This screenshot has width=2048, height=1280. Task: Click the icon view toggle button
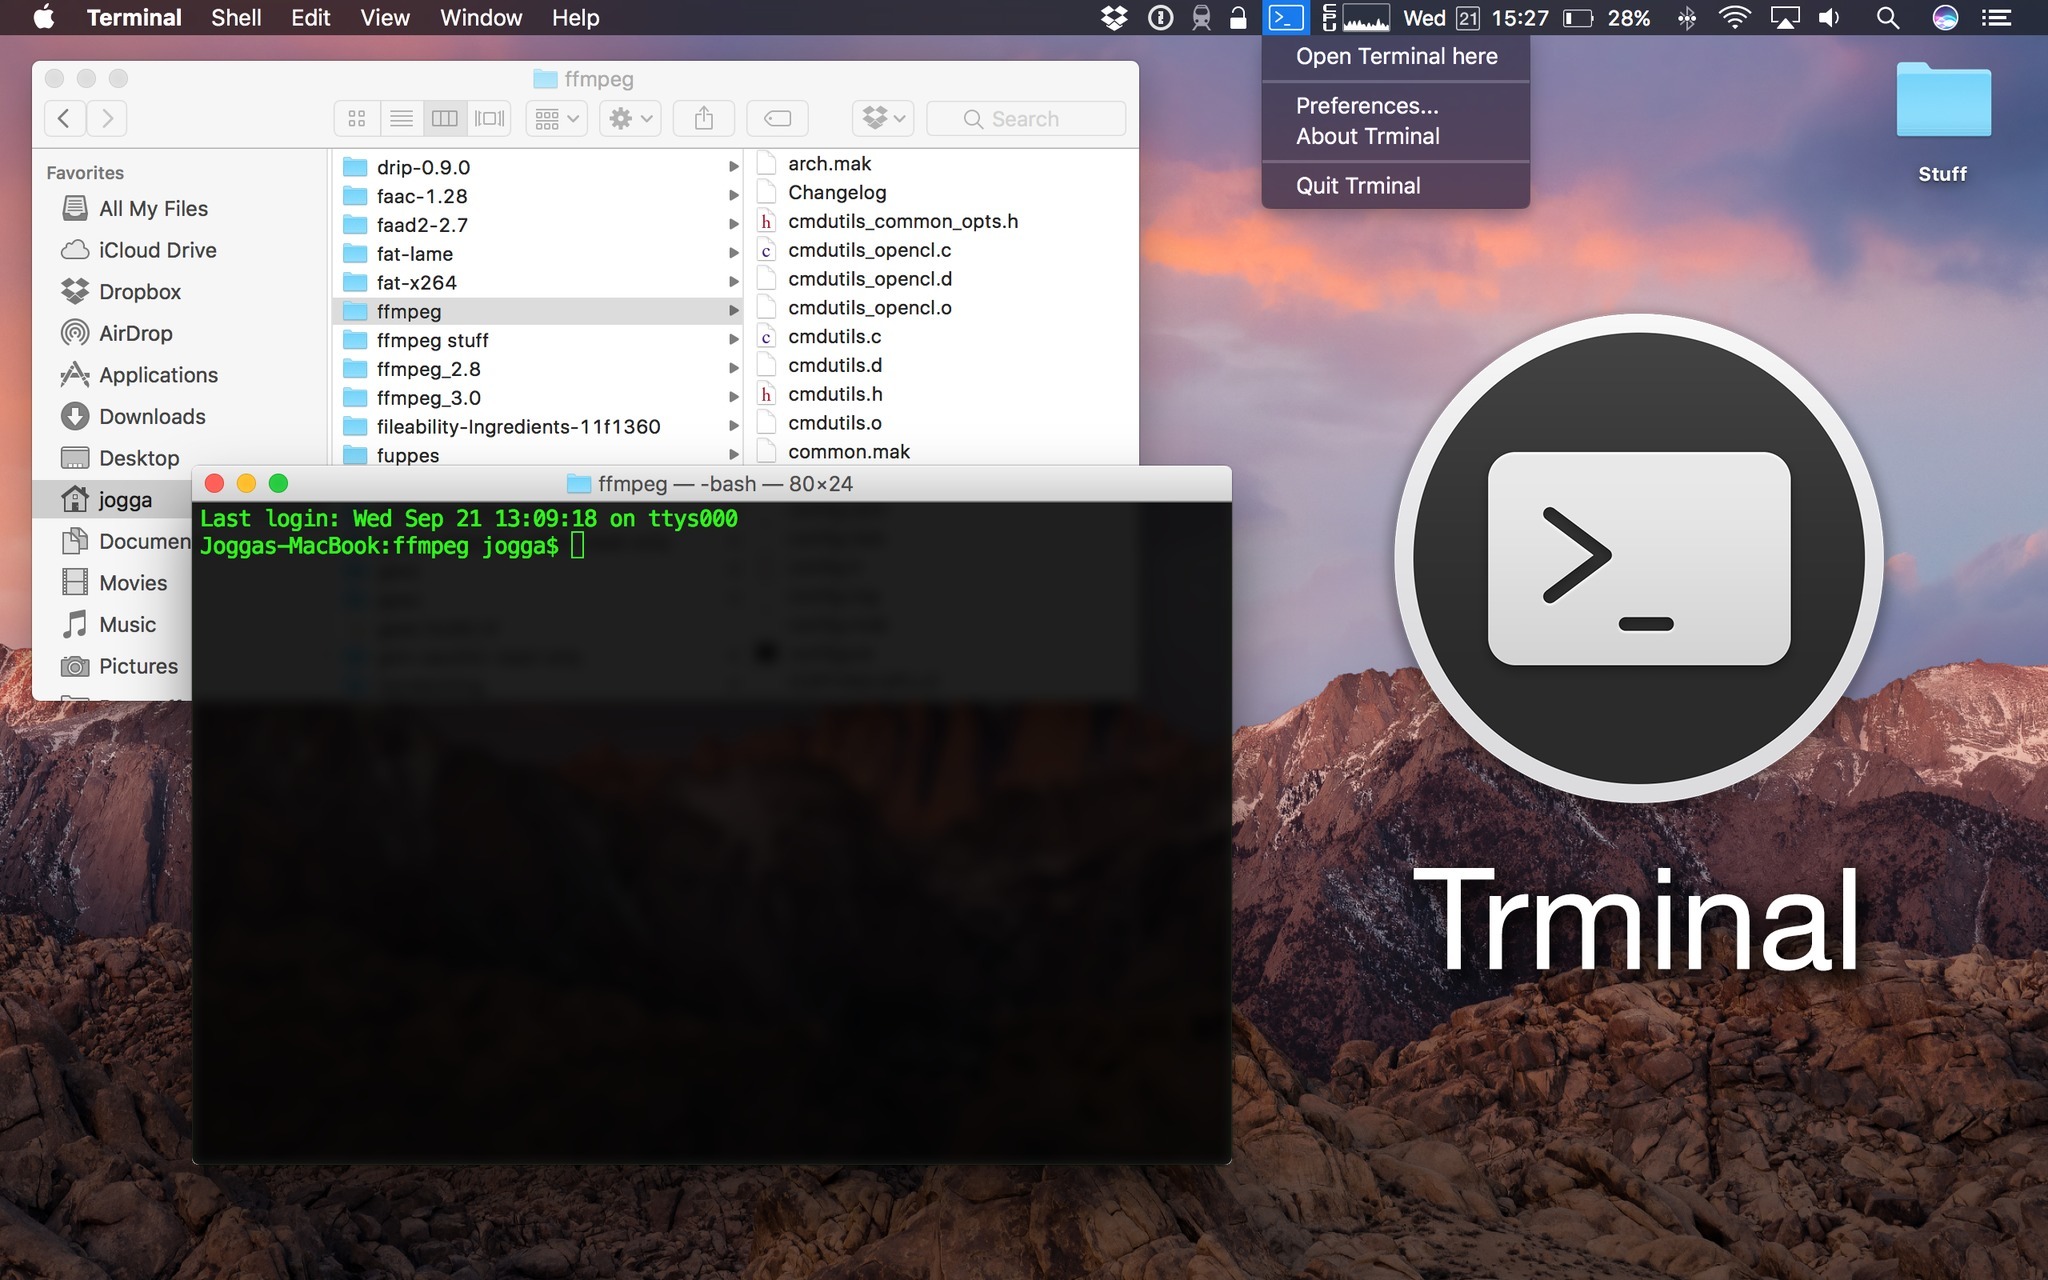[x=355, y=118]
